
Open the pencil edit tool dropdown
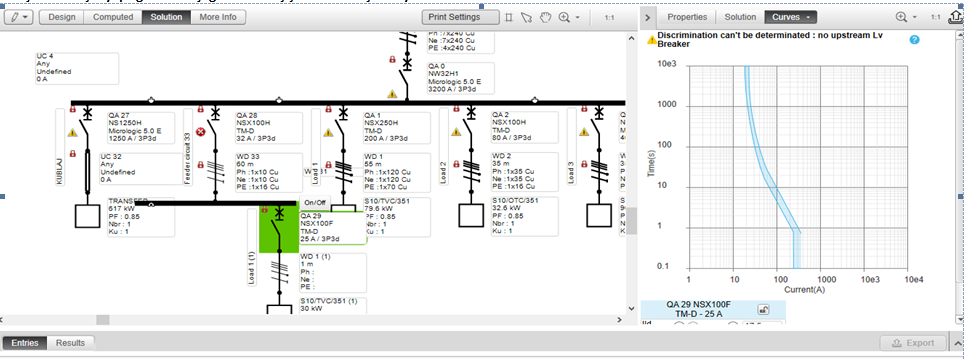tap(18, 17)
